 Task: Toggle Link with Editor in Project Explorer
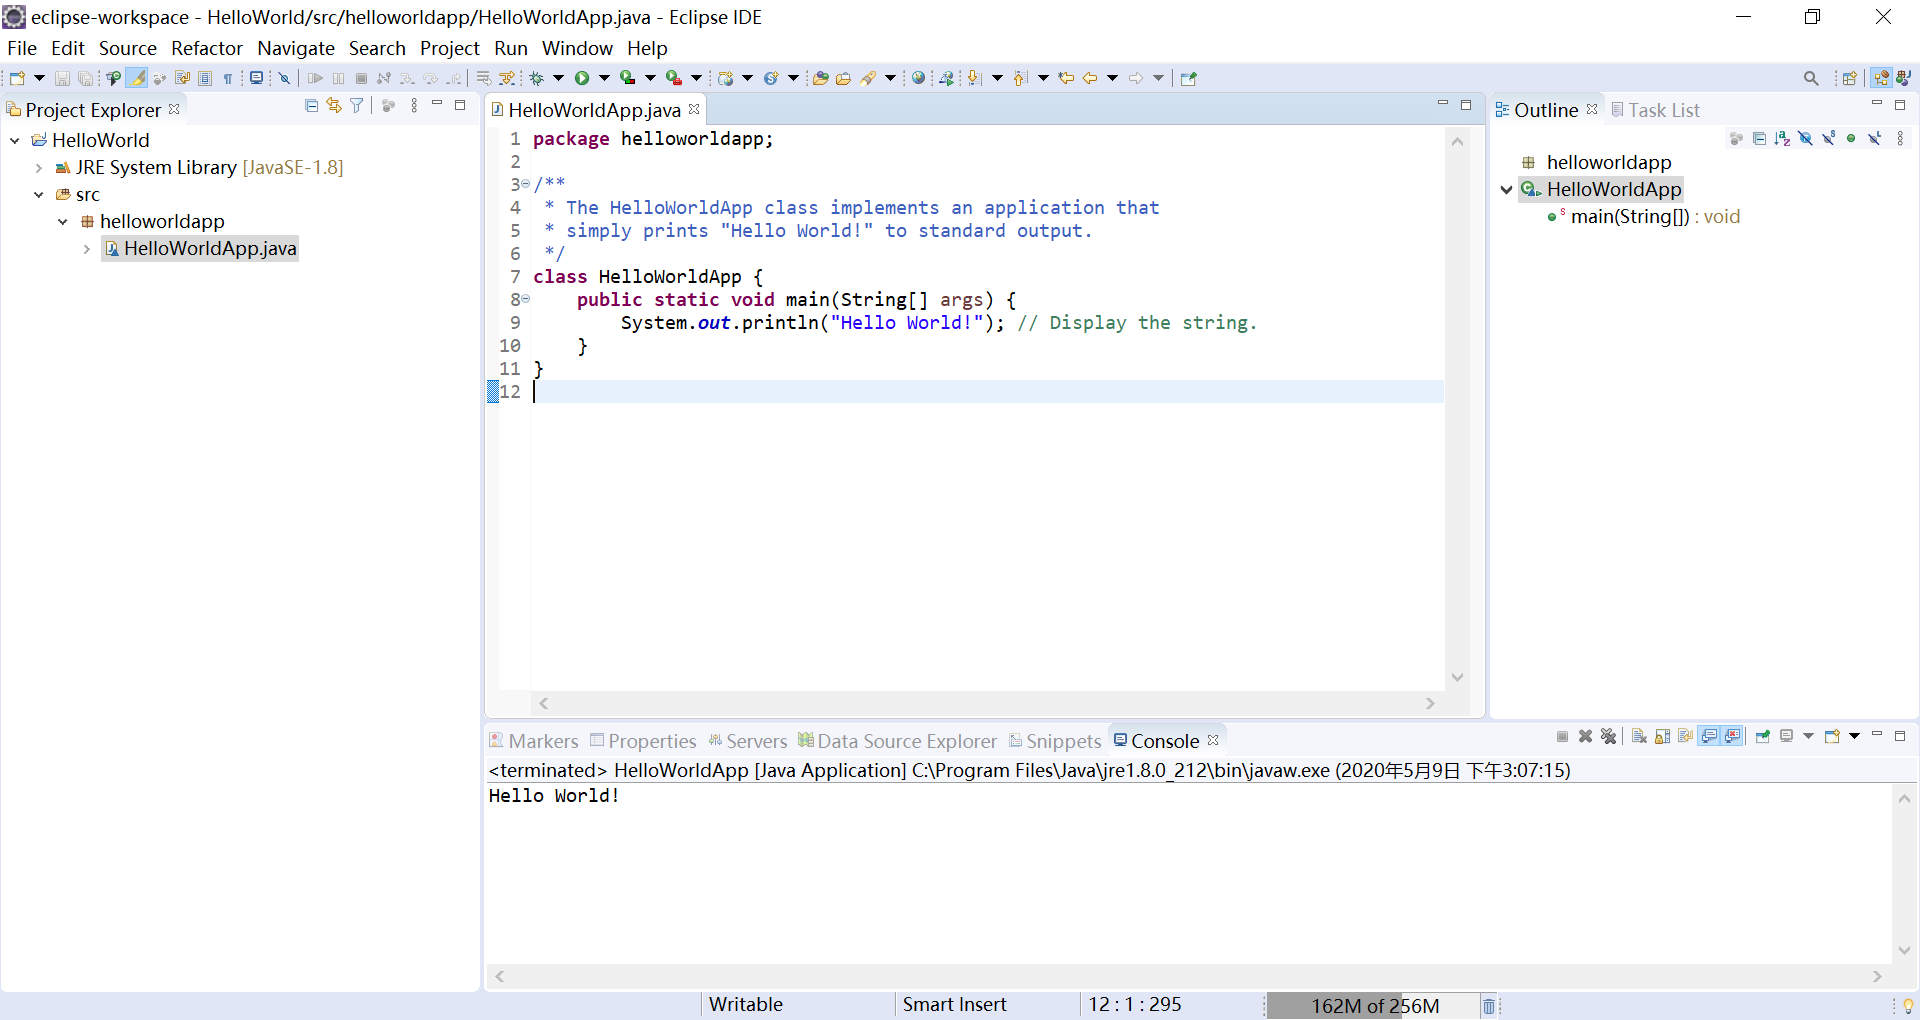pos(334,105)
